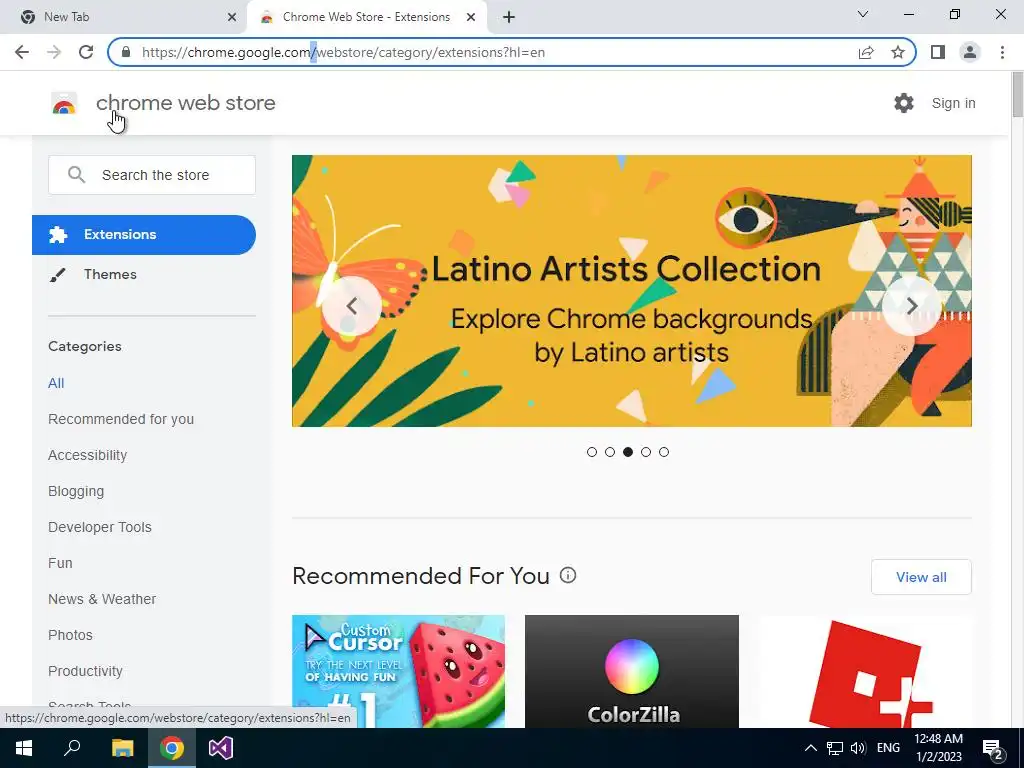Open the network status tray icon
This screenshot has height=768, width=1024.
(835, 748)
